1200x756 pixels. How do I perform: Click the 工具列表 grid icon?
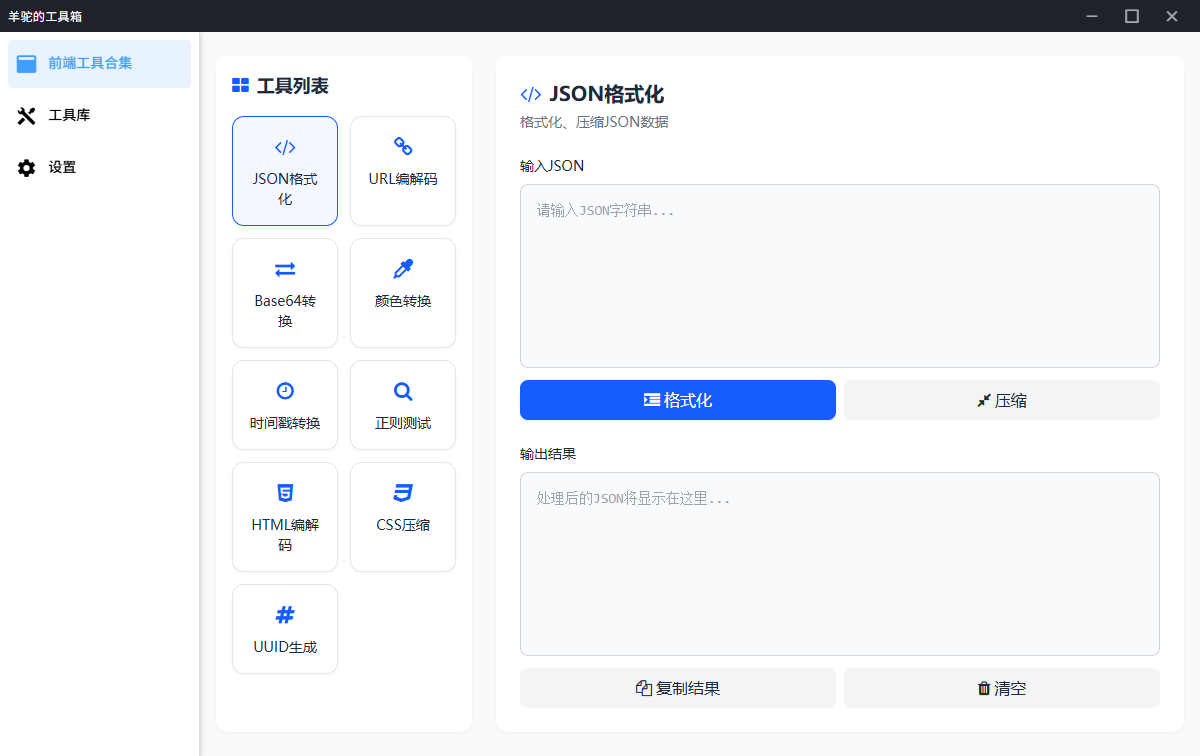(x=240, y=86)
